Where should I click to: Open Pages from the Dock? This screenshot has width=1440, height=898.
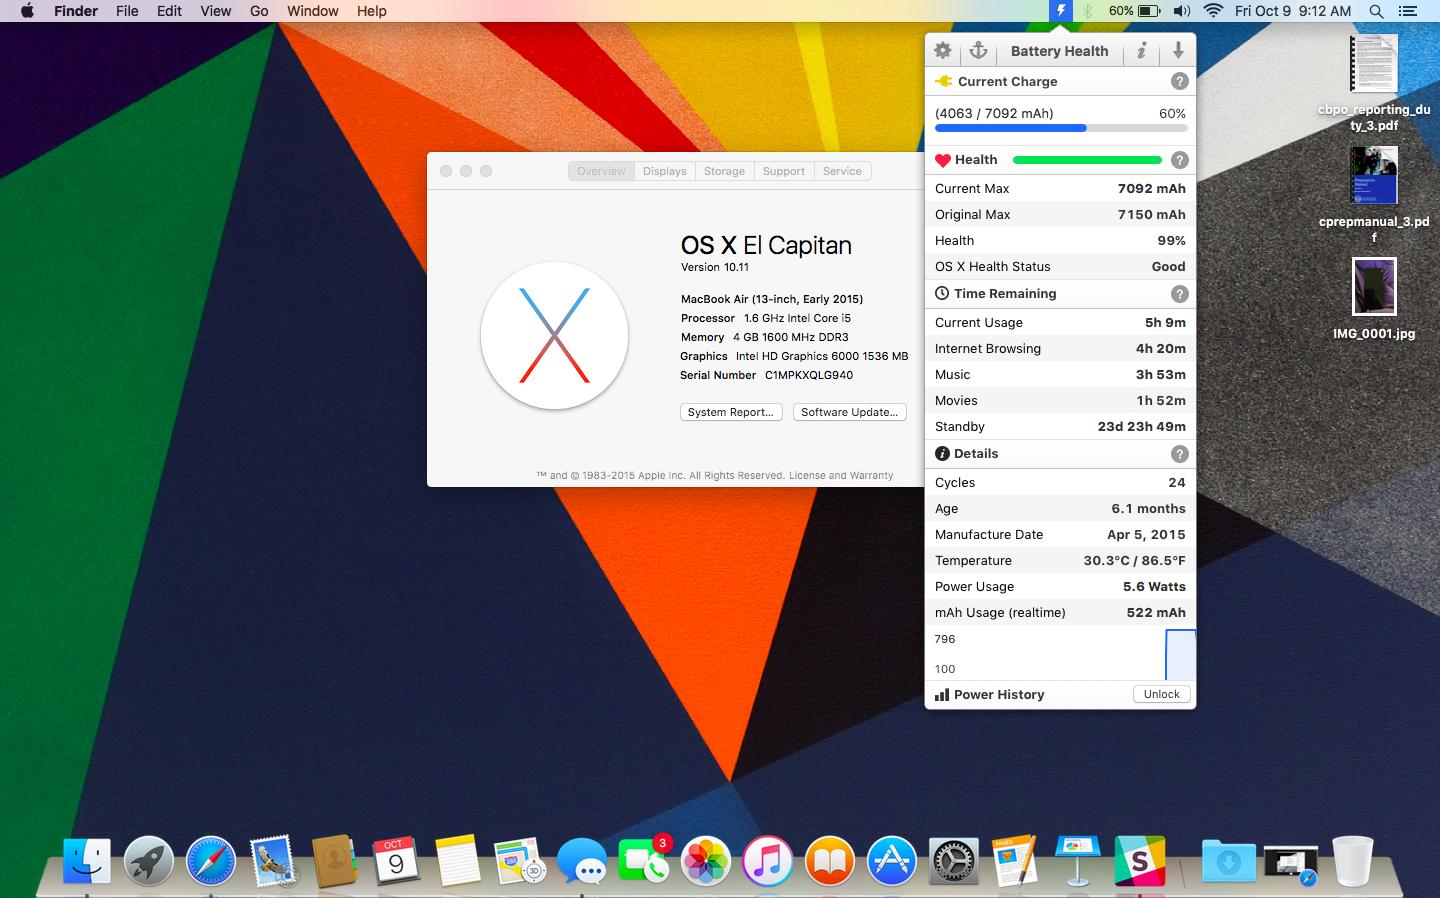click(1016, 860)
